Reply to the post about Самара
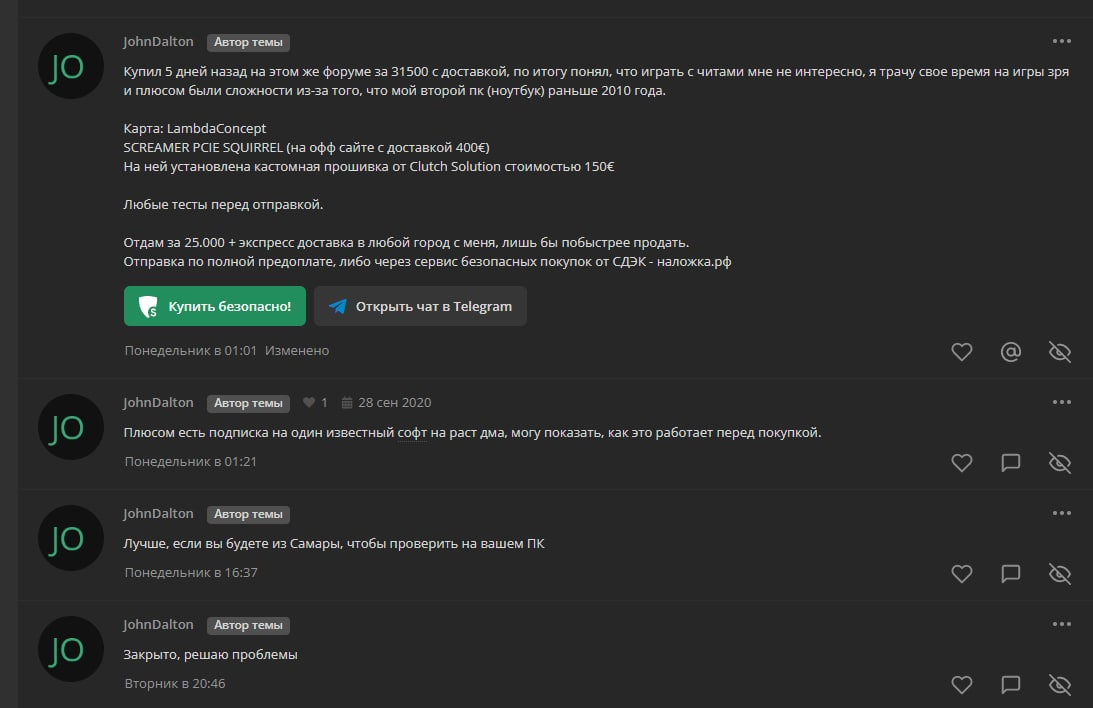The image size is (1093, 708). (x=1010, y=574)
